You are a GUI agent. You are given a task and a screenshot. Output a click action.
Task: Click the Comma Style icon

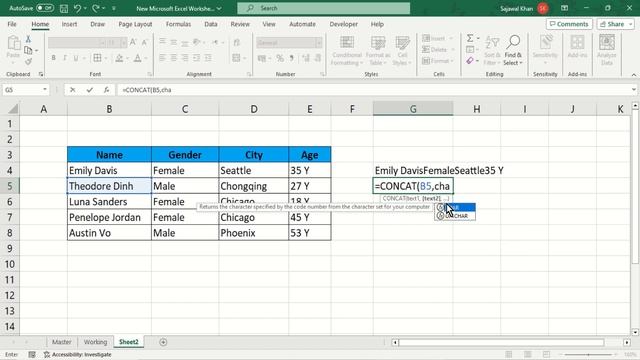coord(292,58)
